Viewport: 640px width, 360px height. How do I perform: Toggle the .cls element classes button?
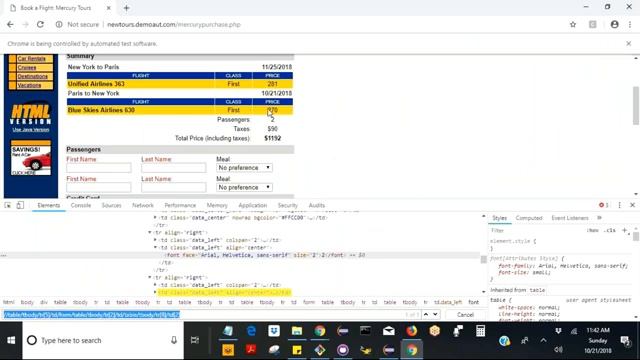[610, 231]
